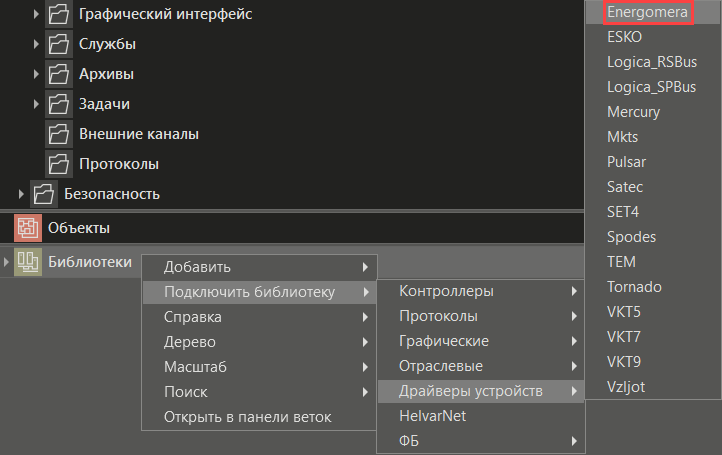The image size is (722, 455).
Task: Click the Библиотеки section label
Action: 90,262
